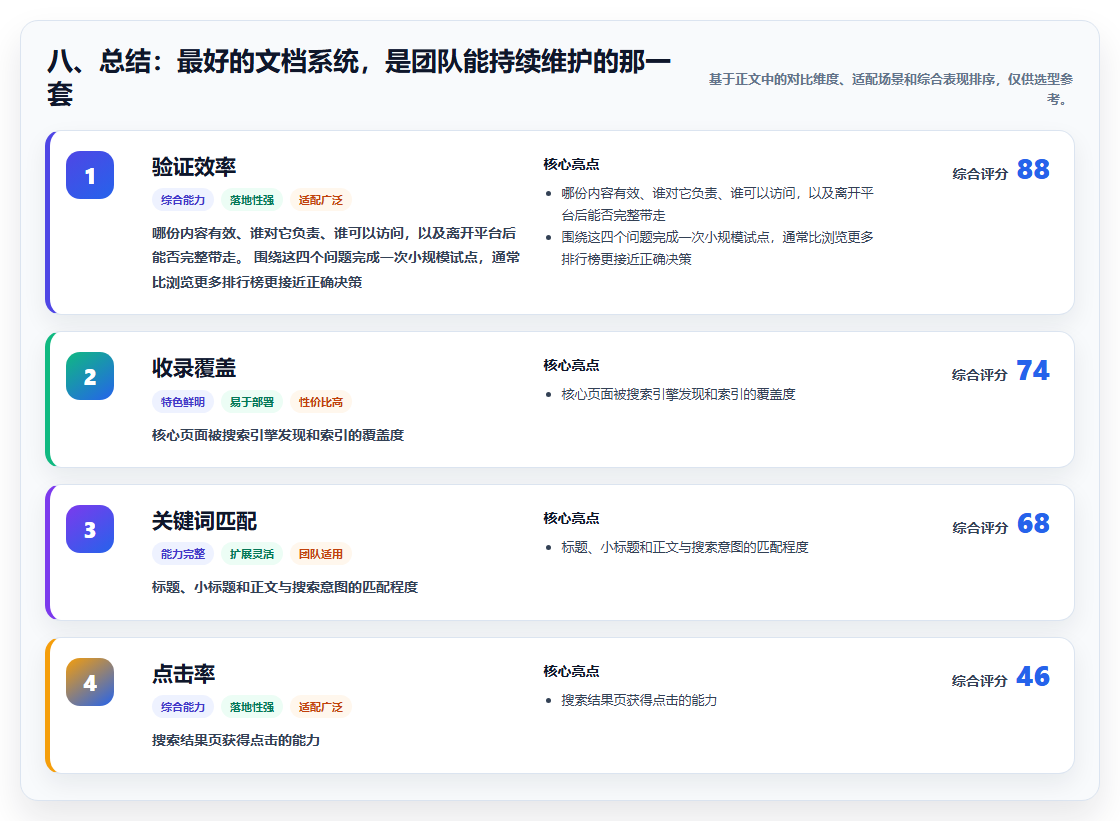The width and height of the screenshot is (1120, 821).
Task: Select the 验证效率 card title
Action: tap(194, 166)
